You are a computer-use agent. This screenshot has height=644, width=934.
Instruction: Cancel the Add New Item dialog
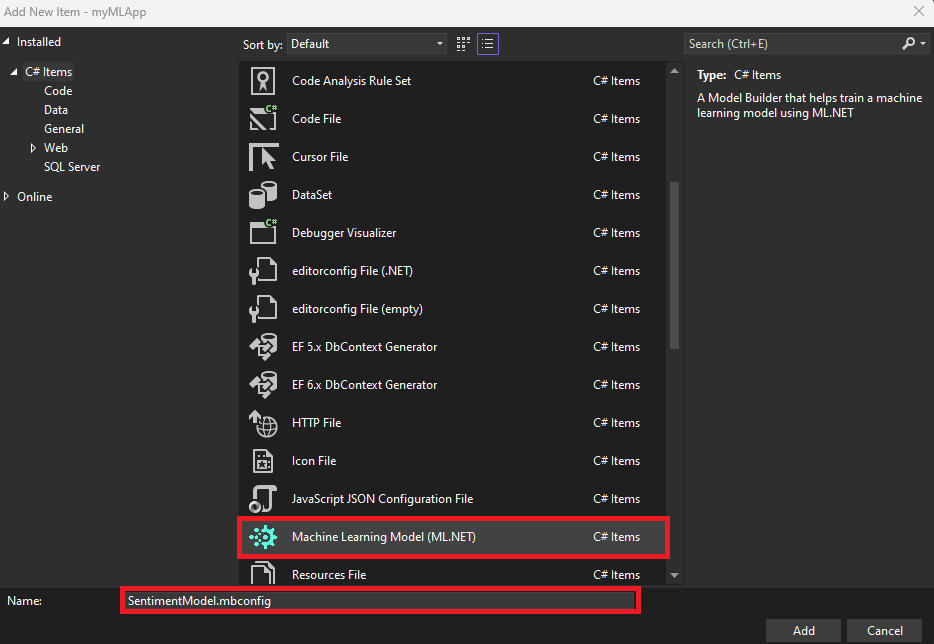pyautogui.click(x=884, y=630)
